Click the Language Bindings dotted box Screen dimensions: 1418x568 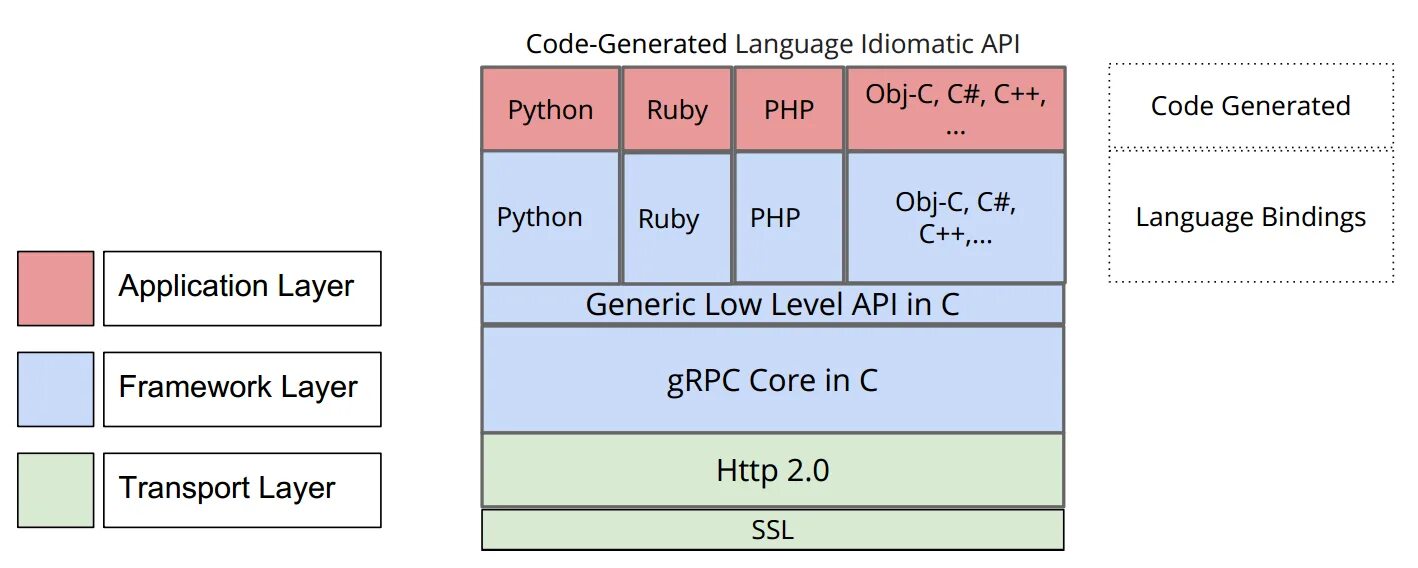[1250, 216]
